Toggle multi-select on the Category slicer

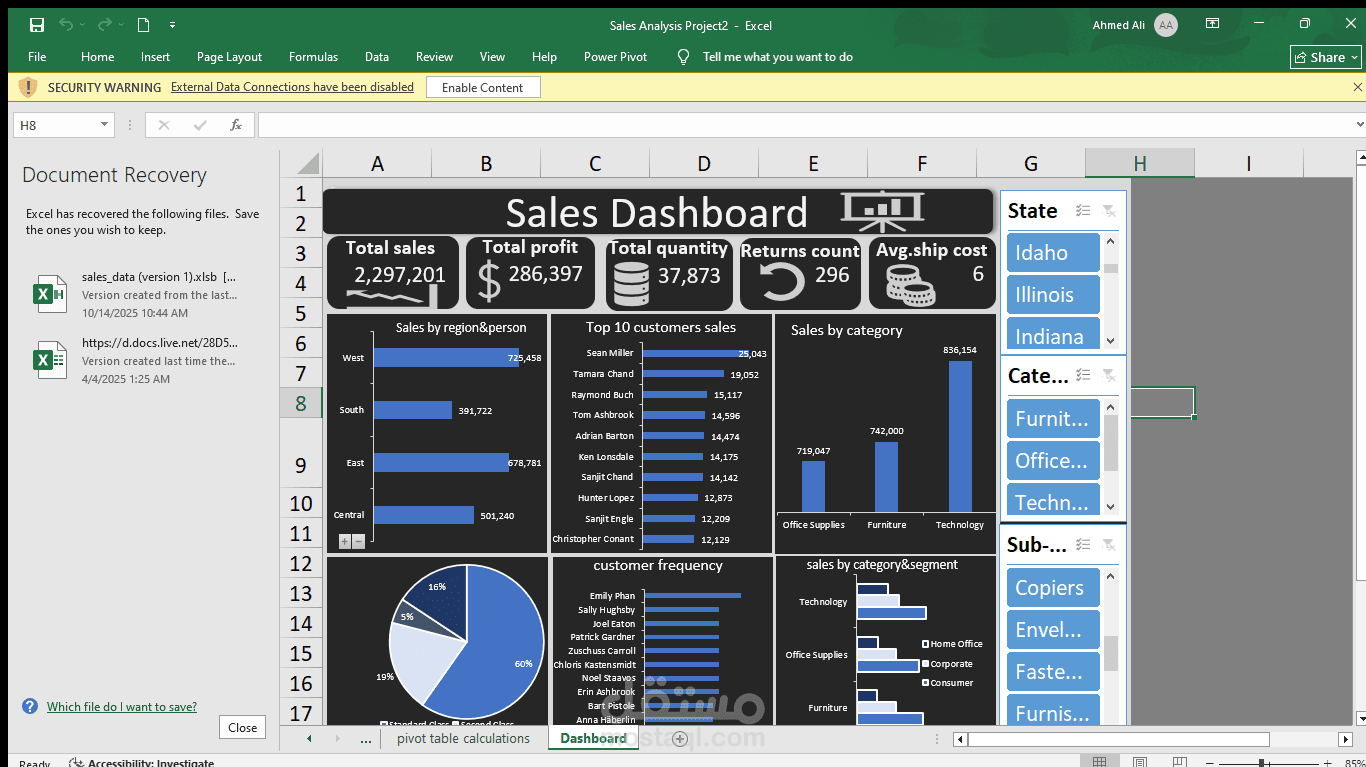(x=1083, y=375)
